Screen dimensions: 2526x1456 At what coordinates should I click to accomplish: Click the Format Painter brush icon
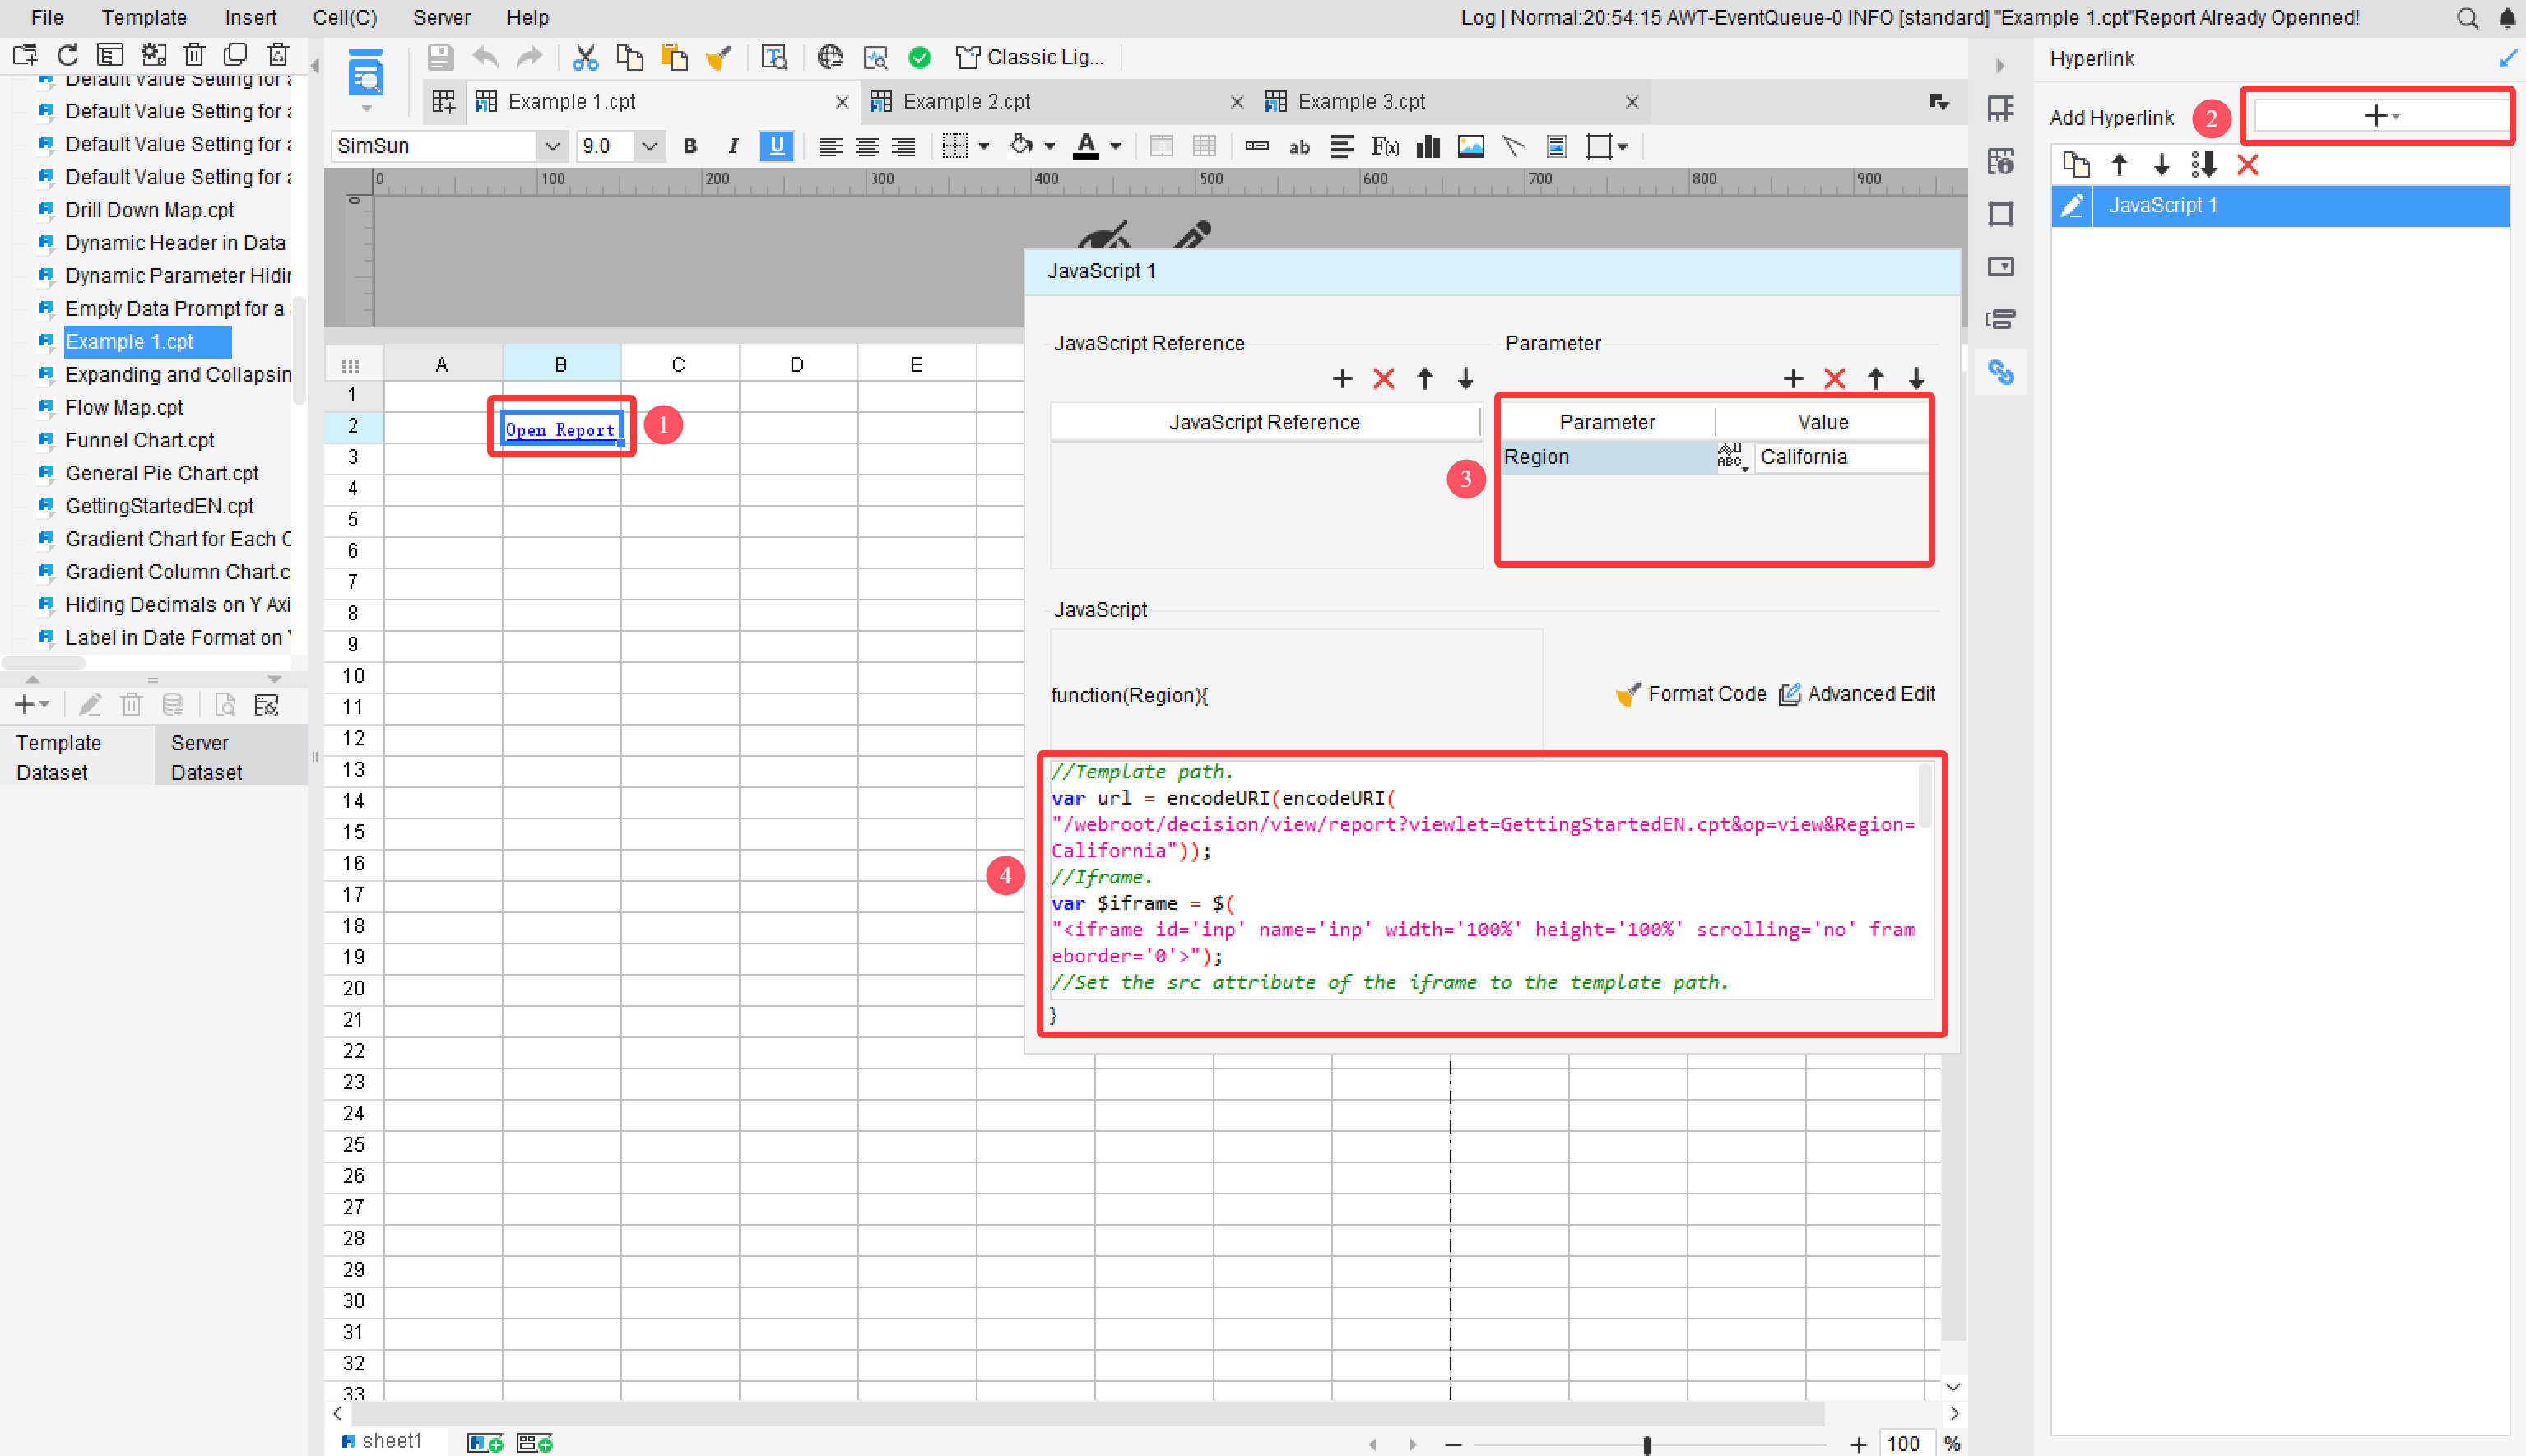[x=718, y=57]
